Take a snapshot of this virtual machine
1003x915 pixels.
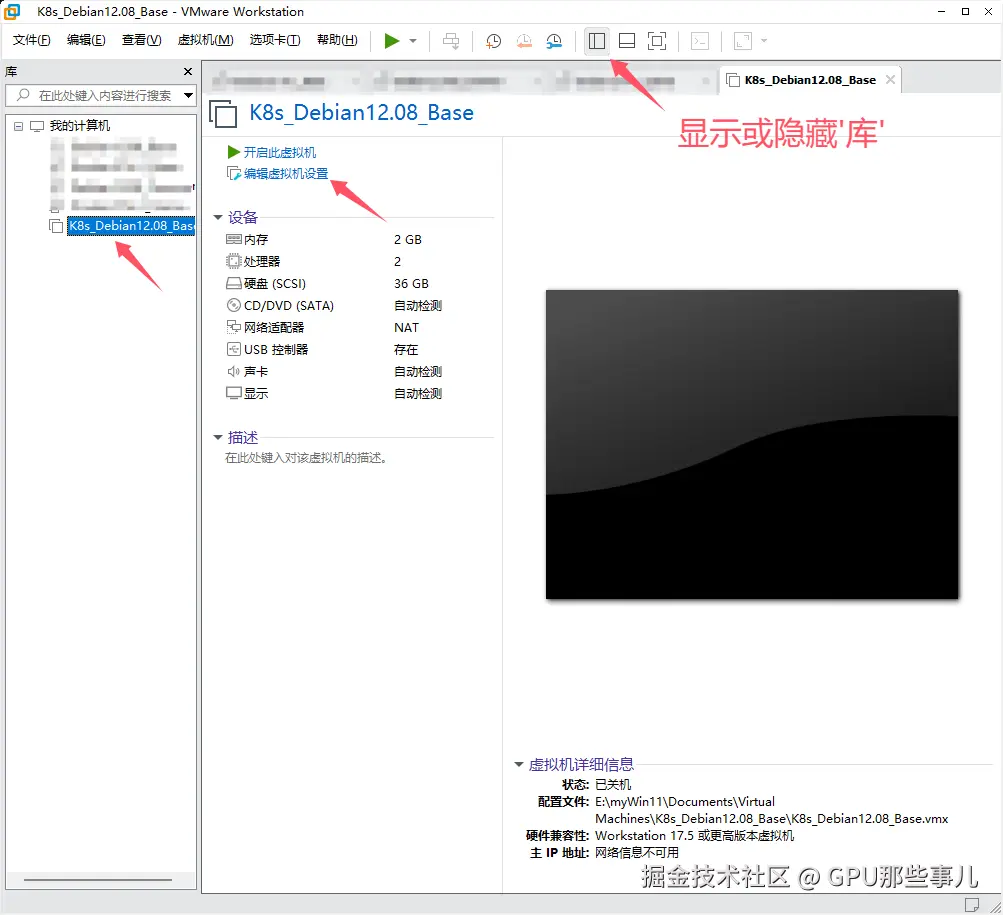[493, 41]
